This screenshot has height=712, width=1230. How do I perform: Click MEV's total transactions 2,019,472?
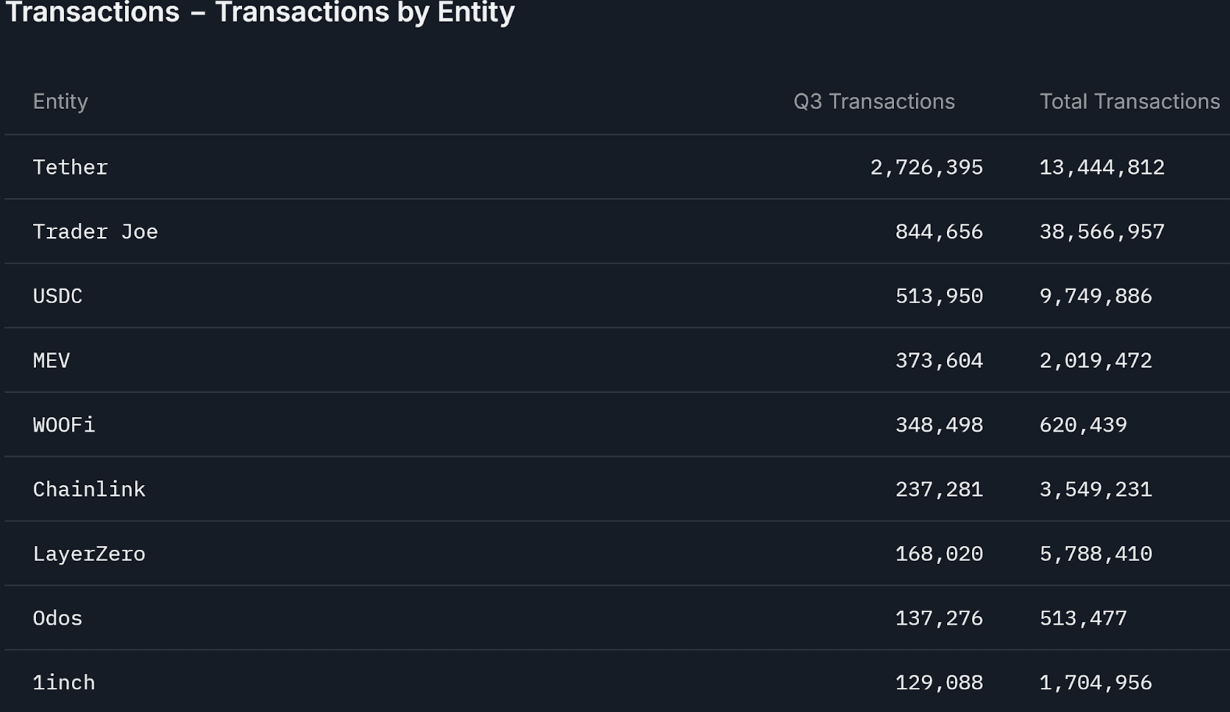point(1096,361)
